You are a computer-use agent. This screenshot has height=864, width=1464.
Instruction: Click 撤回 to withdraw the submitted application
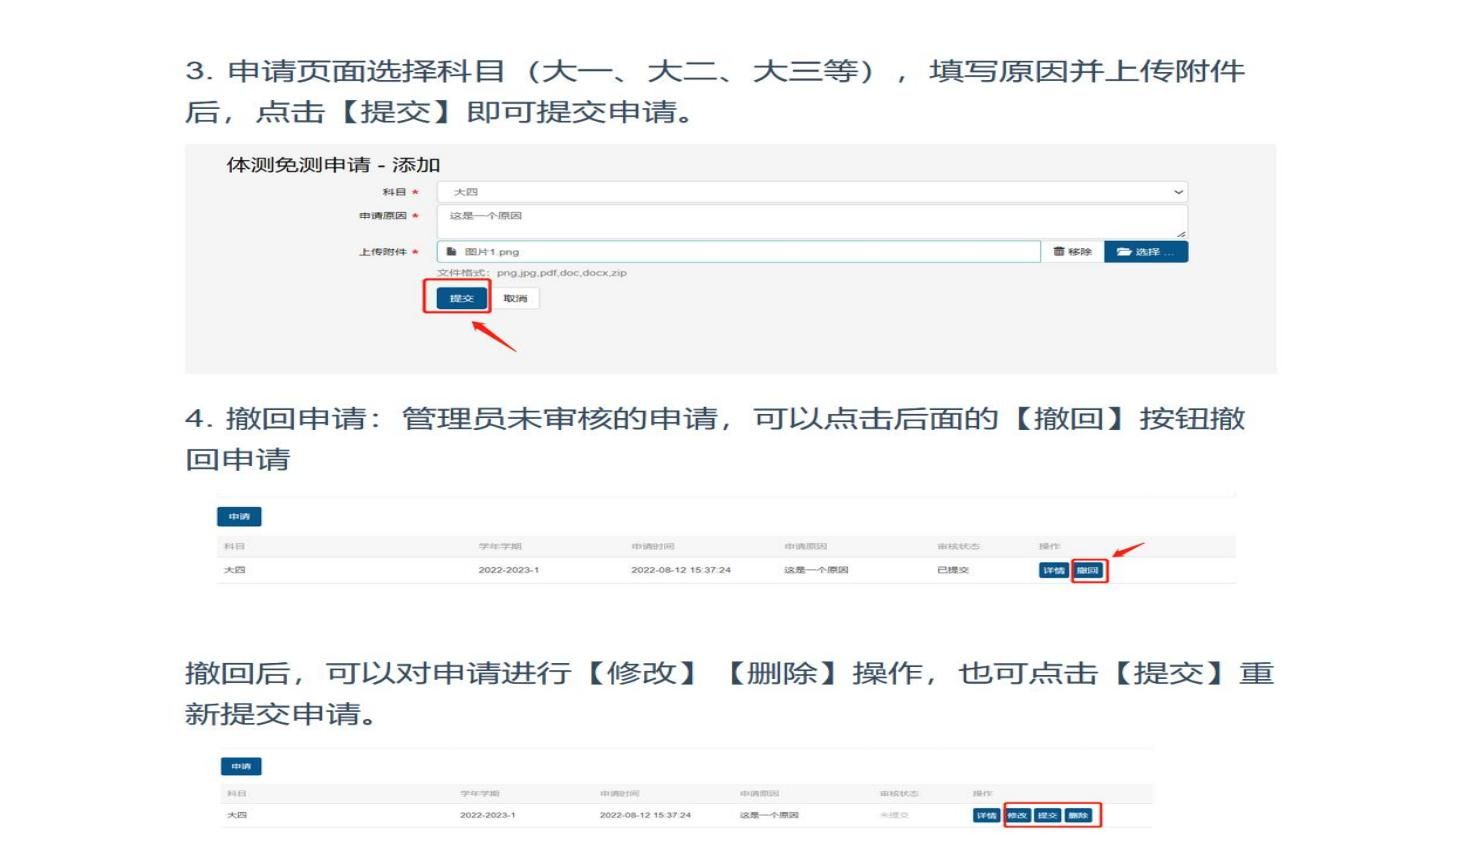(x=1088, y=571)
